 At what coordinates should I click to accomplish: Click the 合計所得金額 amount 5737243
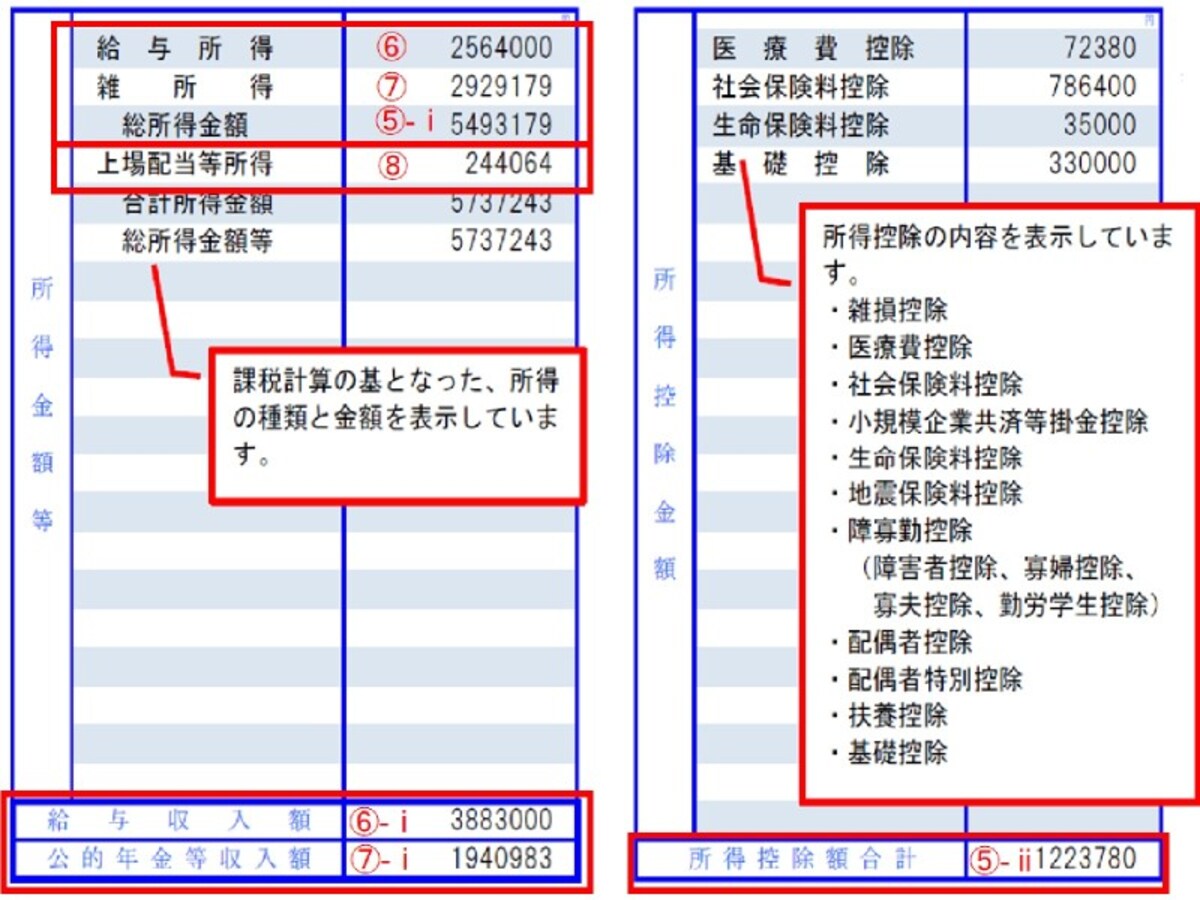coord(501,203)
